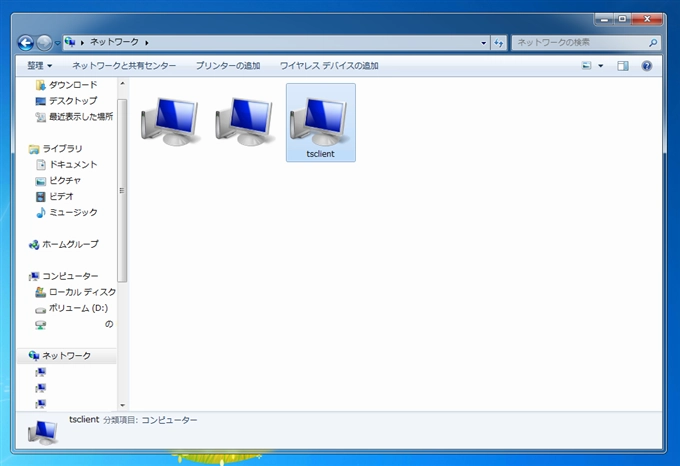
Task: Click the ホームグループ icon
Action: pos(34,245)
